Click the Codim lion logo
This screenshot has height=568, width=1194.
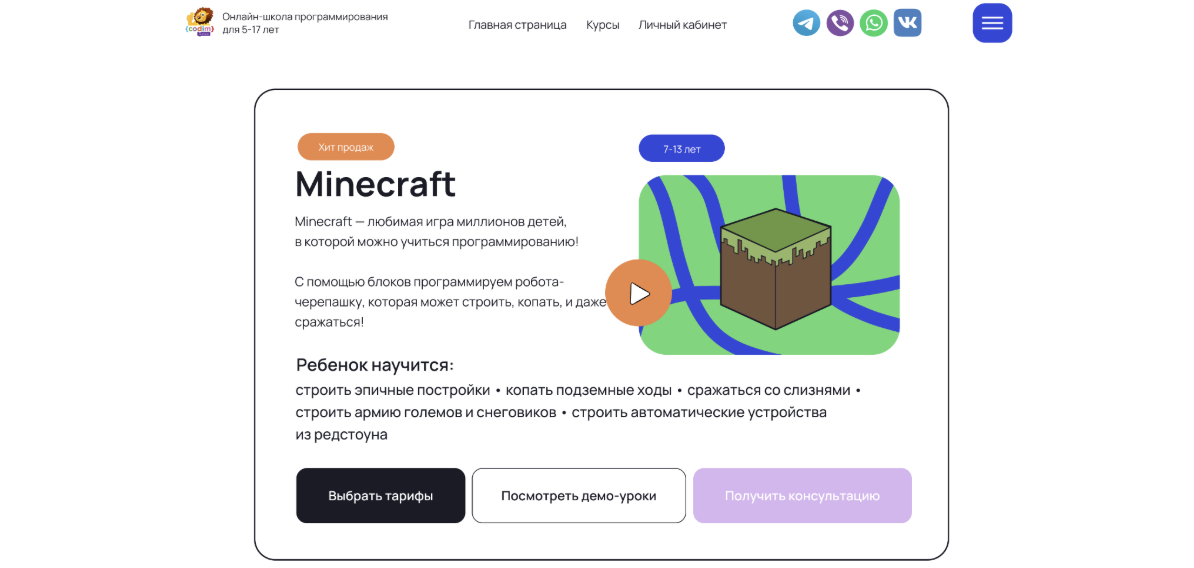(x=200, y=22)
